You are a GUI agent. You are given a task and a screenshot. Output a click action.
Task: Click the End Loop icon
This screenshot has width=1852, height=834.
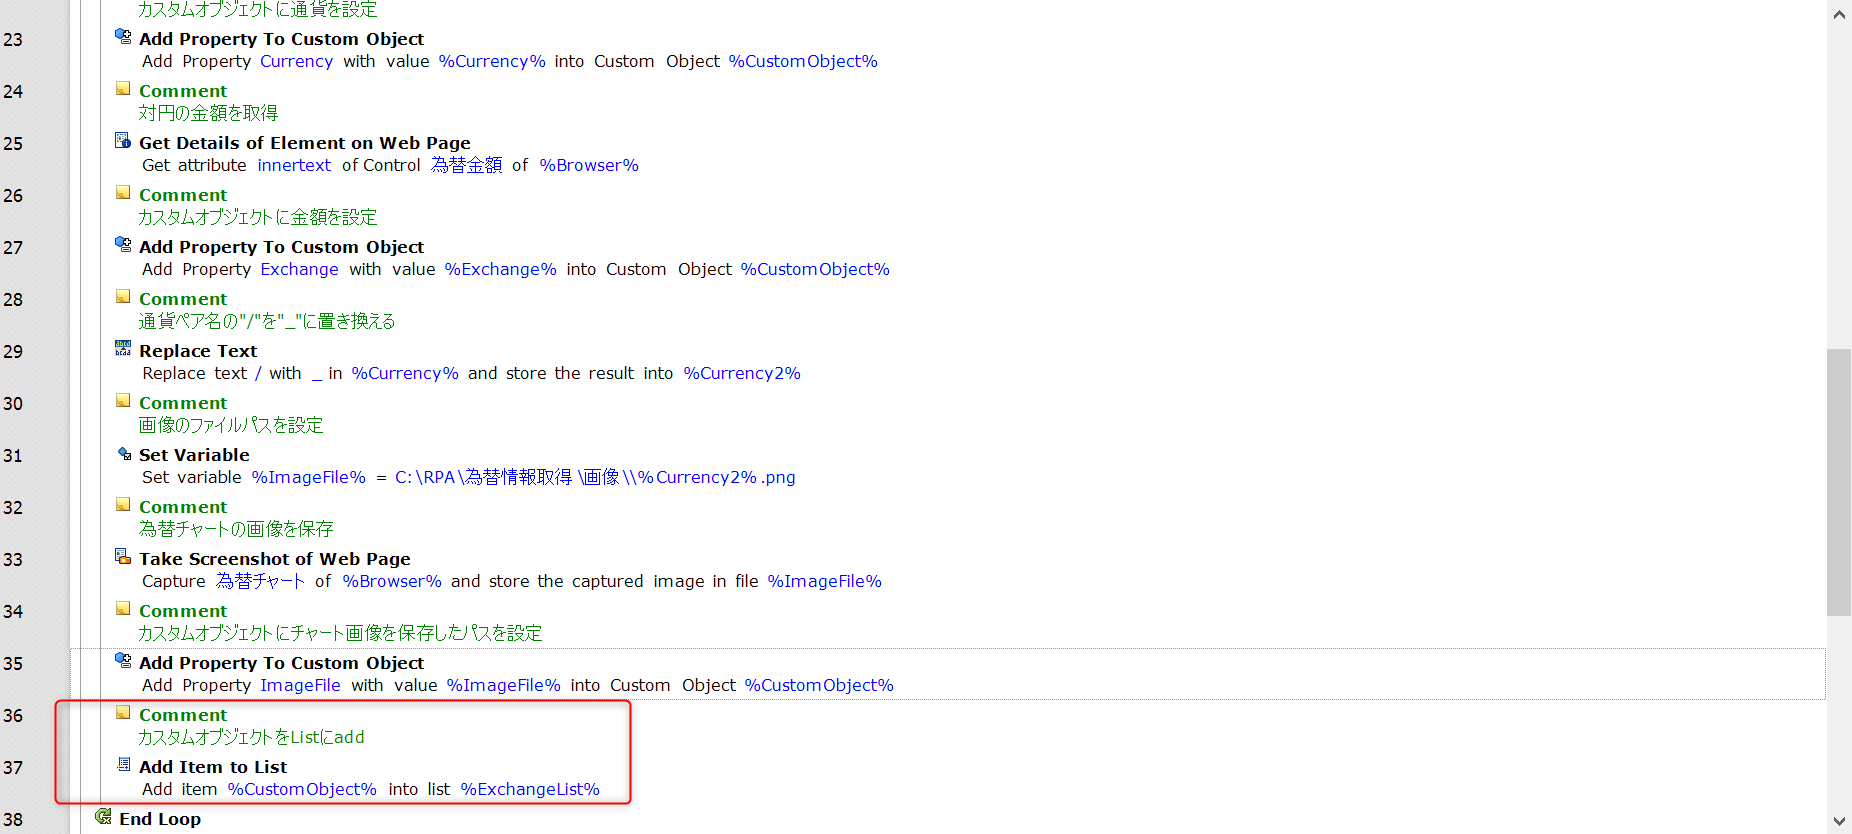[x=103, y=817]
